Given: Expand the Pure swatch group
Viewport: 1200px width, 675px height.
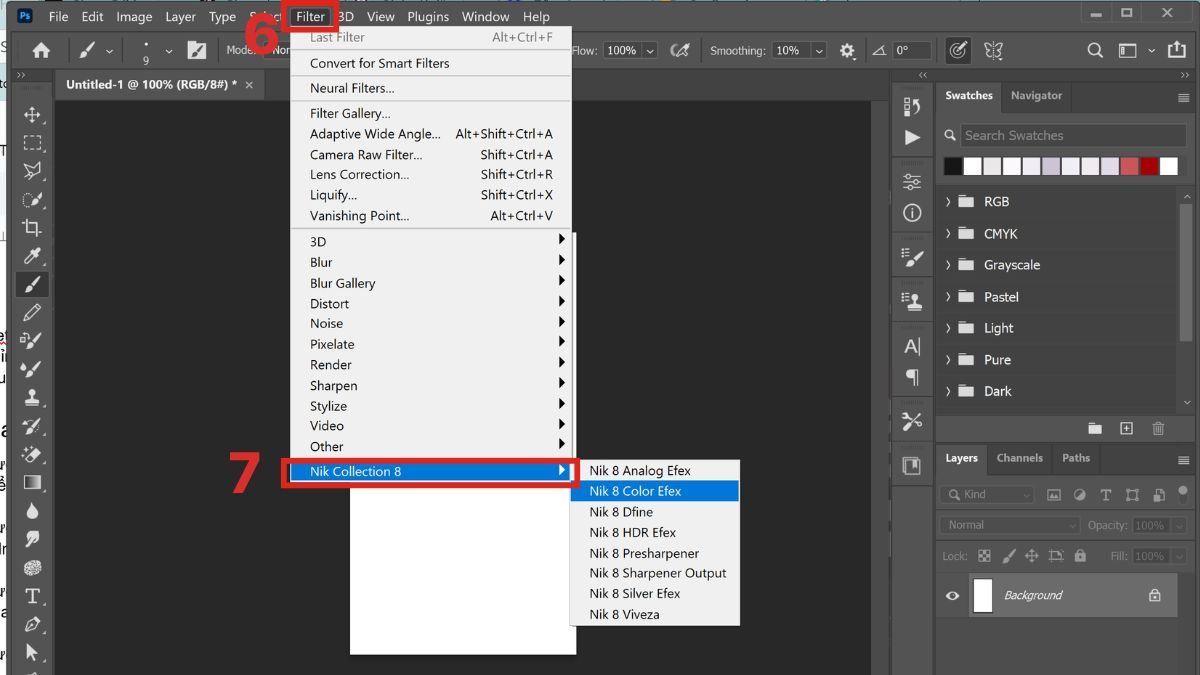Looking at the screenshot, I should (x=948, y=360).
